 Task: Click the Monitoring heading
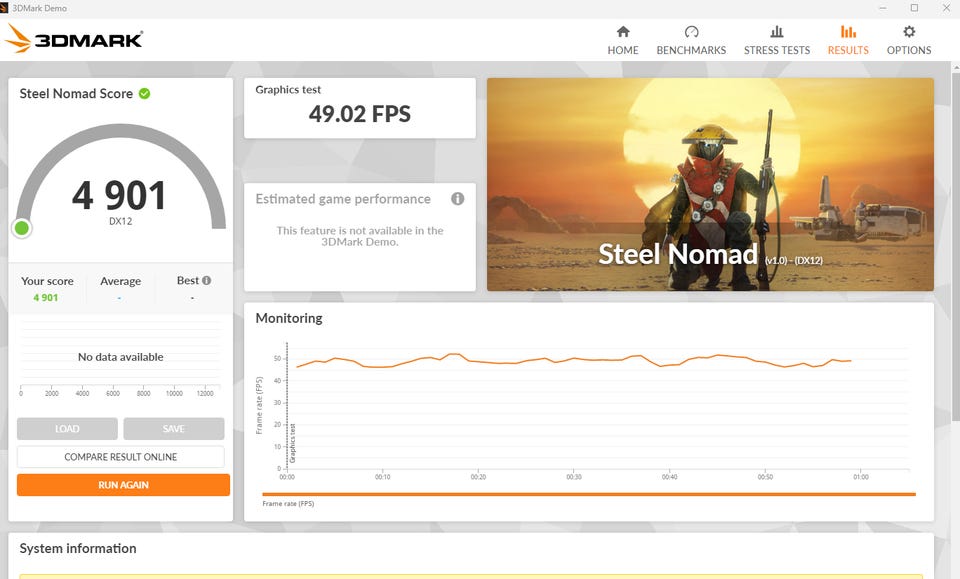(x=289, y=318)
